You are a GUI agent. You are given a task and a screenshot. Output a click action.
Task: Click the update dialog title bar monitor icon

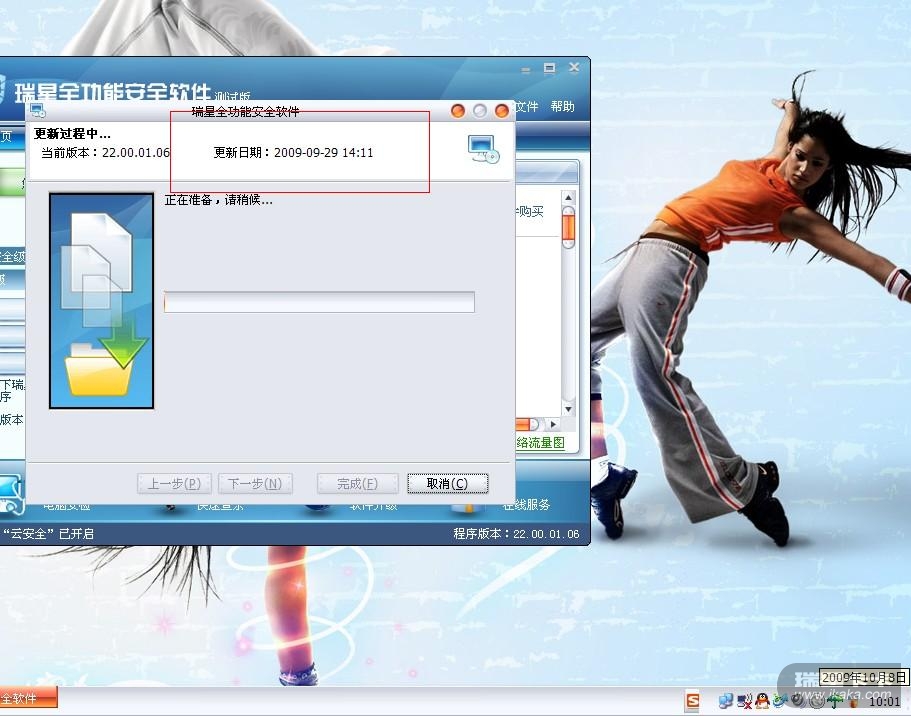tap(38, 110)
